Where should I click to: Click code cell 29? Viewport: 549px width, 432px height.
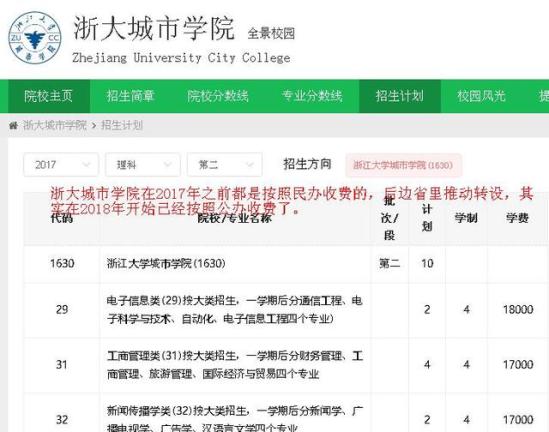[x=62, y=309]
